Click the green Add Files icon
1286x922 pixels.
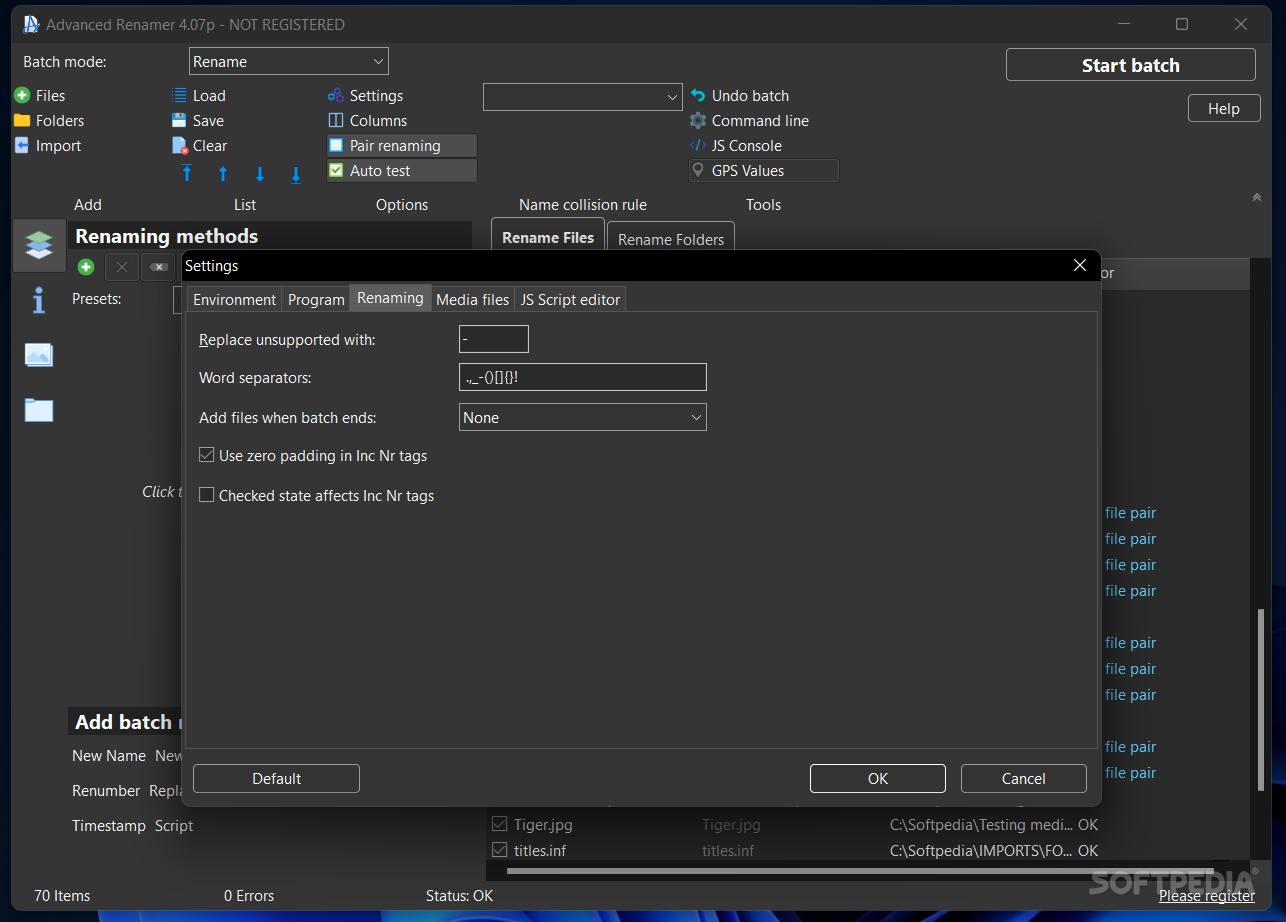coord(22,96)
